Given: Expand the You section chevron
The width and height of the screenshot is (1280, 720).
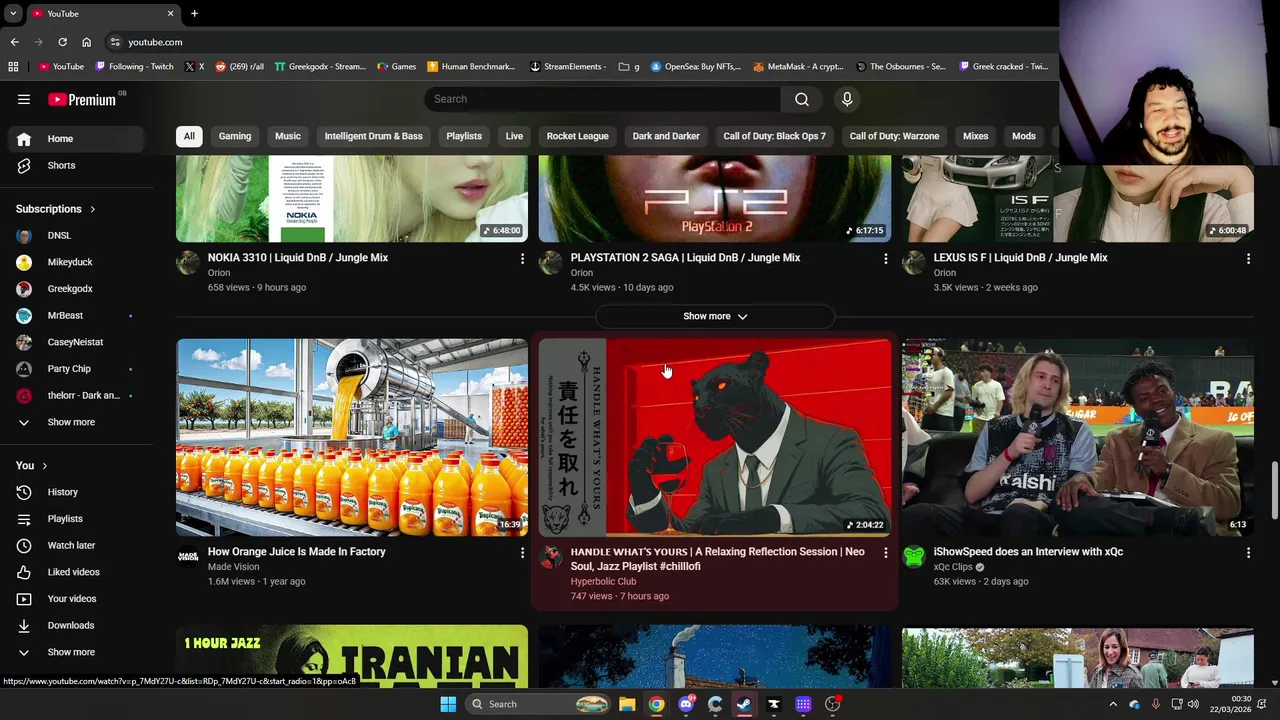Looking at the screenshot, I should (44, 466).
